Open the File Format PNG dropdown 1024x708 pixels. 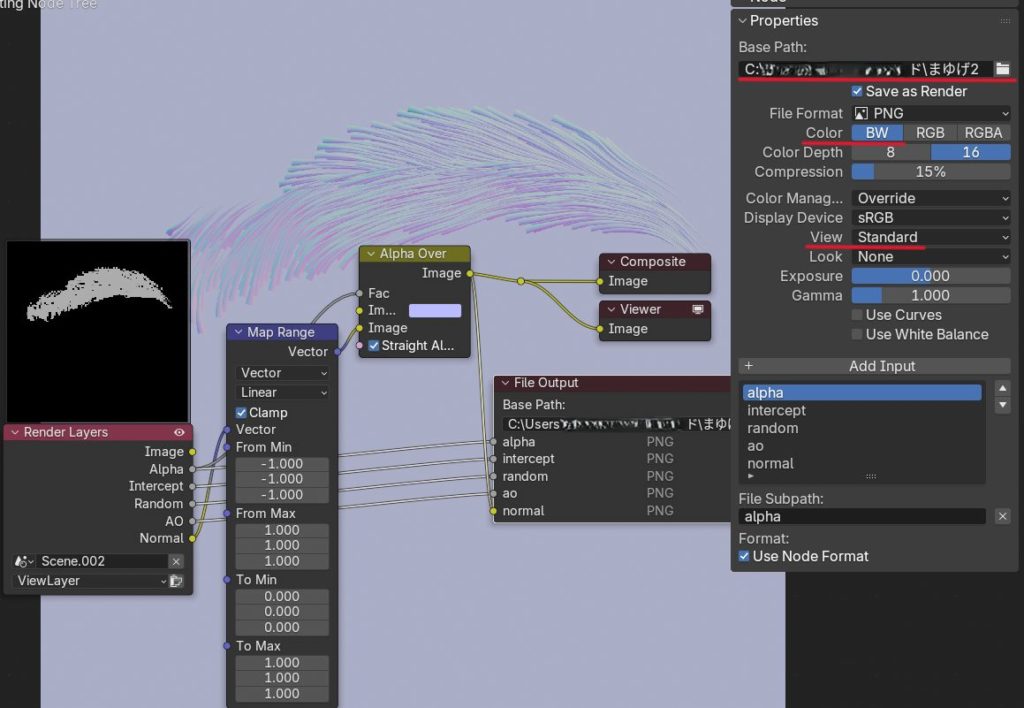coord(931,114)
